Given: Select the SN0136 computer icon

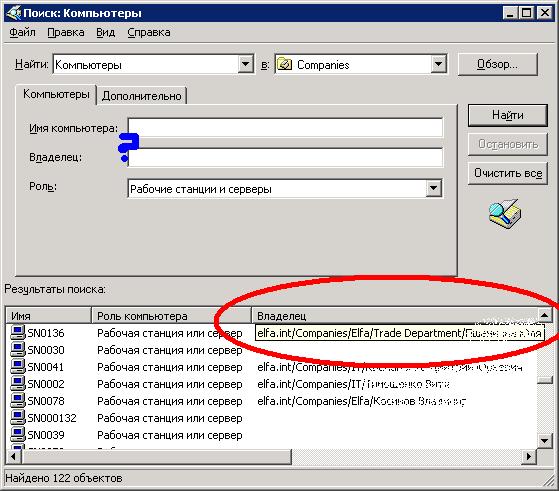Looking at the screenshot, I should (x=17, y=332).
